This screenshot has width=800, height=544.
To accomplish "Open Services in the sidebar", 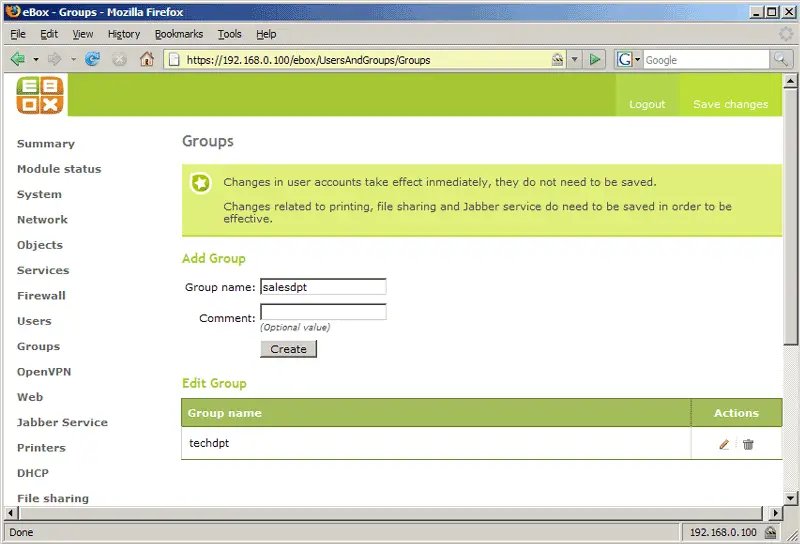I will [x=43, y=270].
